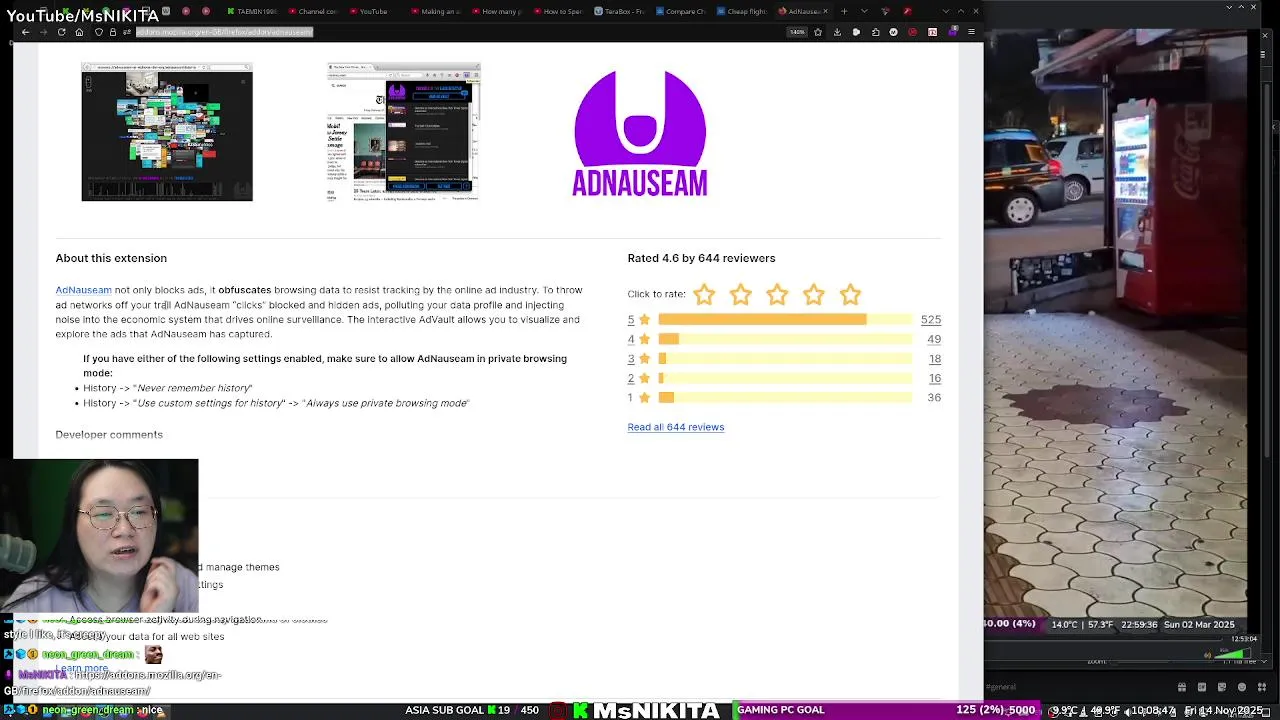Open the 18 three-star reviews count
The width and height of the screenshot is (1280, 720).
pyautogui.click(x=935, y=359)
